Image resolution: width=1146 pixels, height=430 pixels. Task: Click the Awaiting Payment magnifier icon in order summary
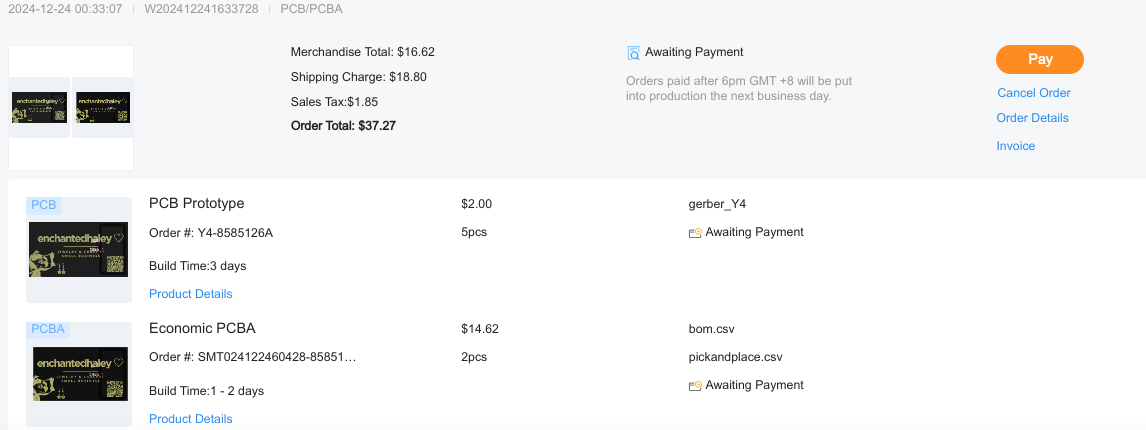(x=633, y=53)
